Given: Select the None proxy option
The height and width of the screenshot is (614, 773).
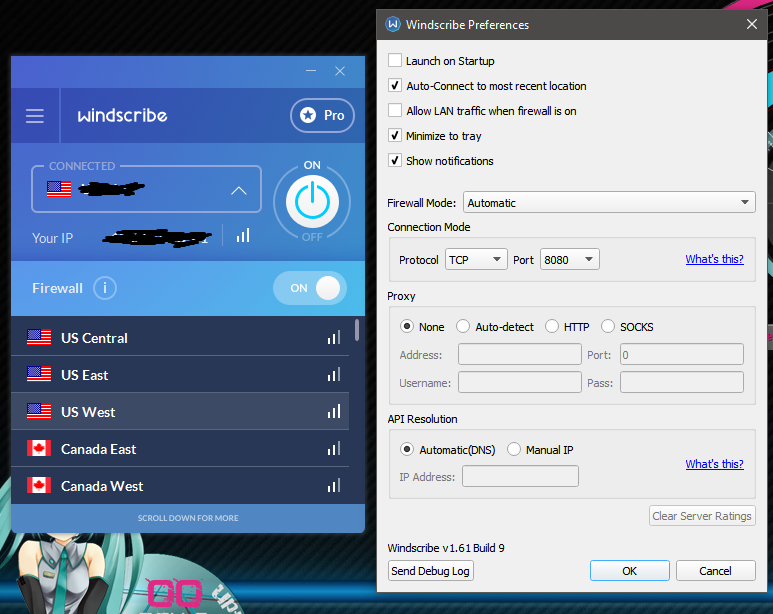Looking at the screenshot, I should point(407,326).
